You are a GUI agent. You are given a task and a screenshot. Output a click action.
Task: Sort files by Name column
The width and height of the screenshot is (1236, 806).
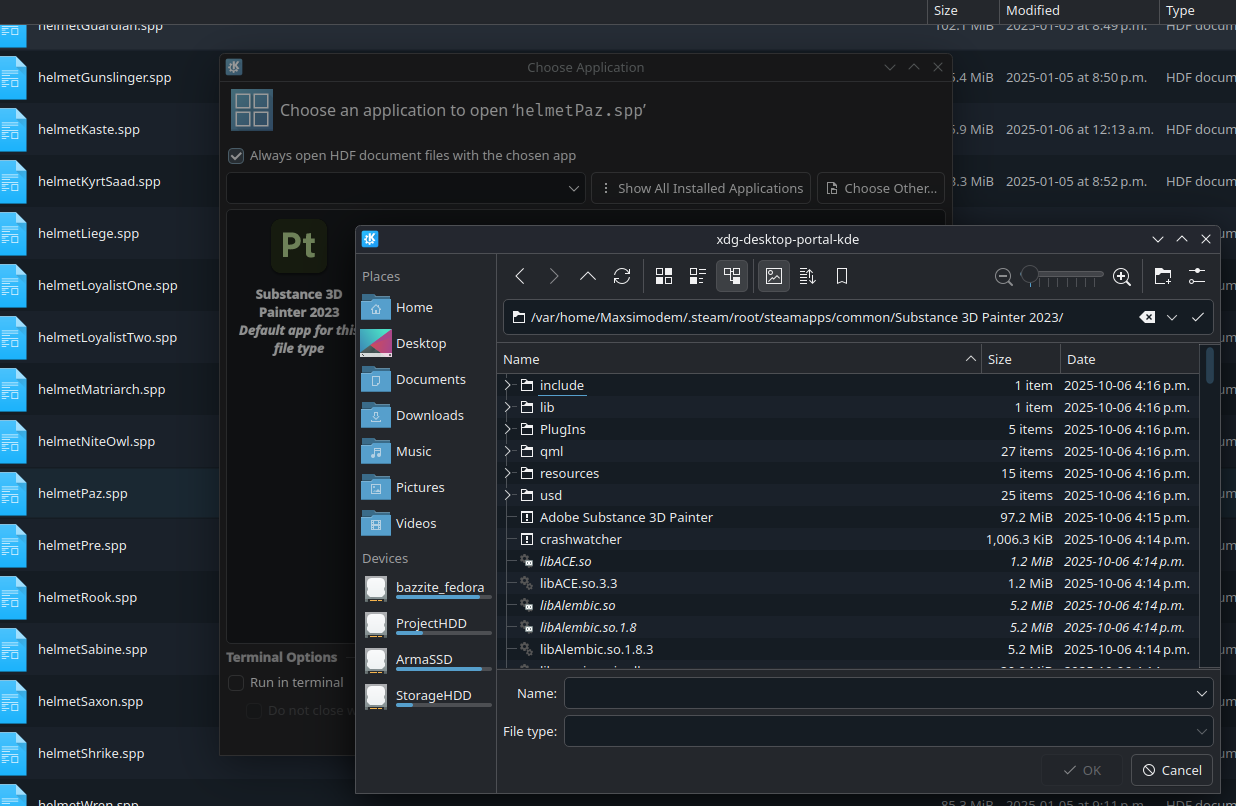[740, 359]
